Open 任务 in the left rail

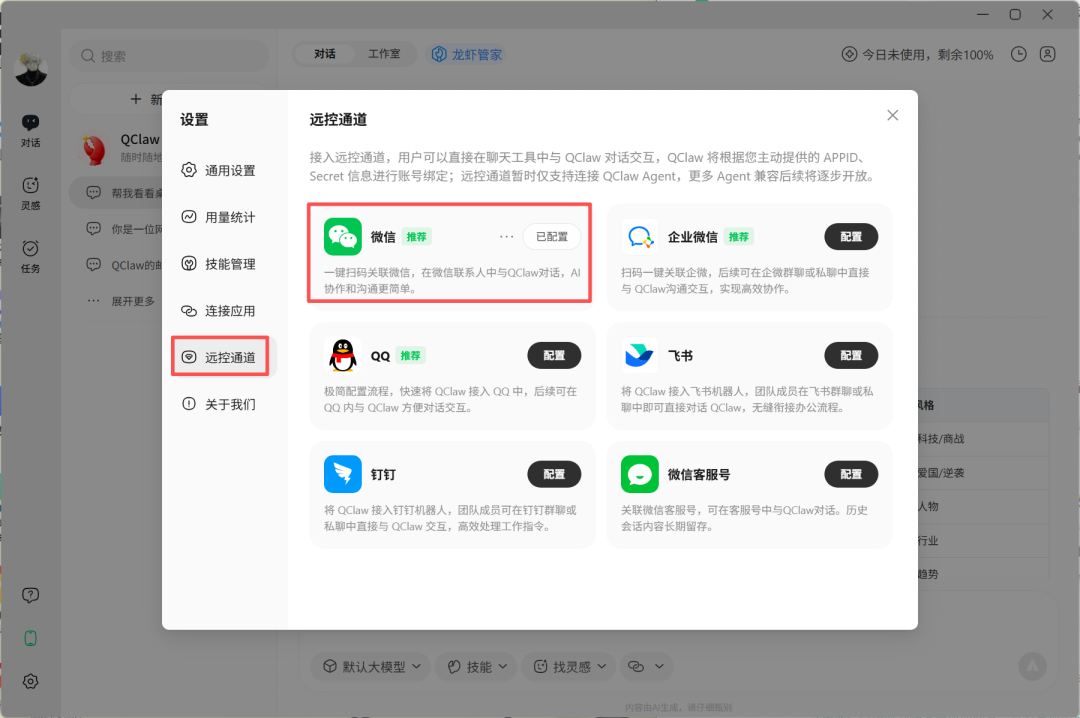[x=30, y=257]
